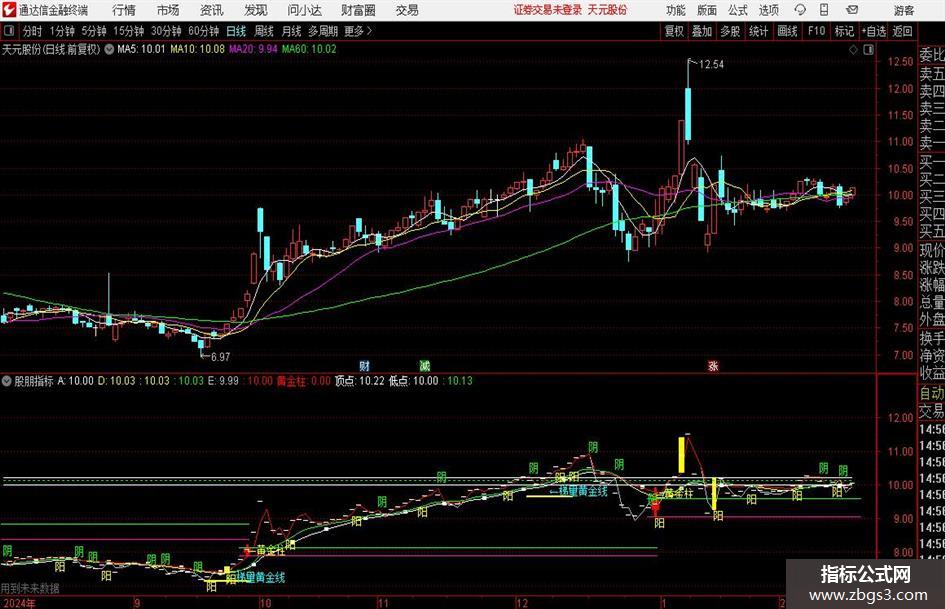Screen dimensions: 945x609
Task: Switch to the 15分钟 period tab
Action: click(x=128, y=31)
